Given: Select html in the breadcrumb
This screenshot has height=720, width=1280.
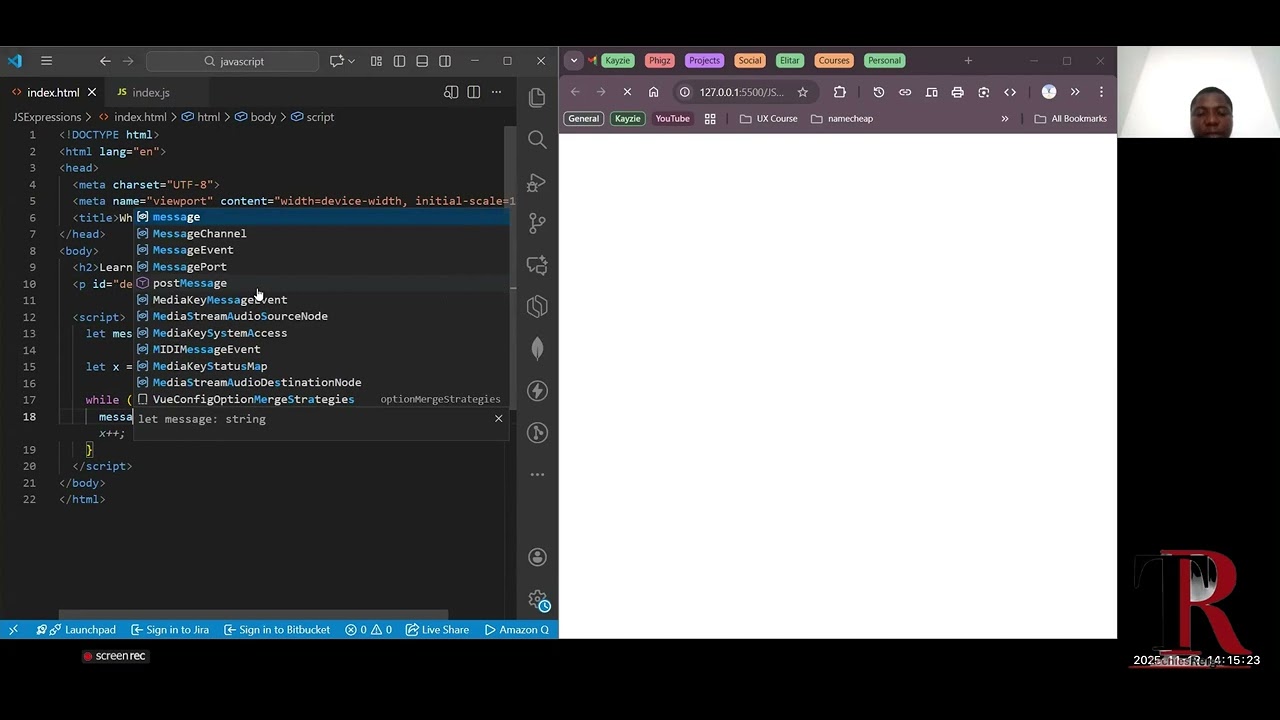Looking at the screenshot, I should click(208, 117).
